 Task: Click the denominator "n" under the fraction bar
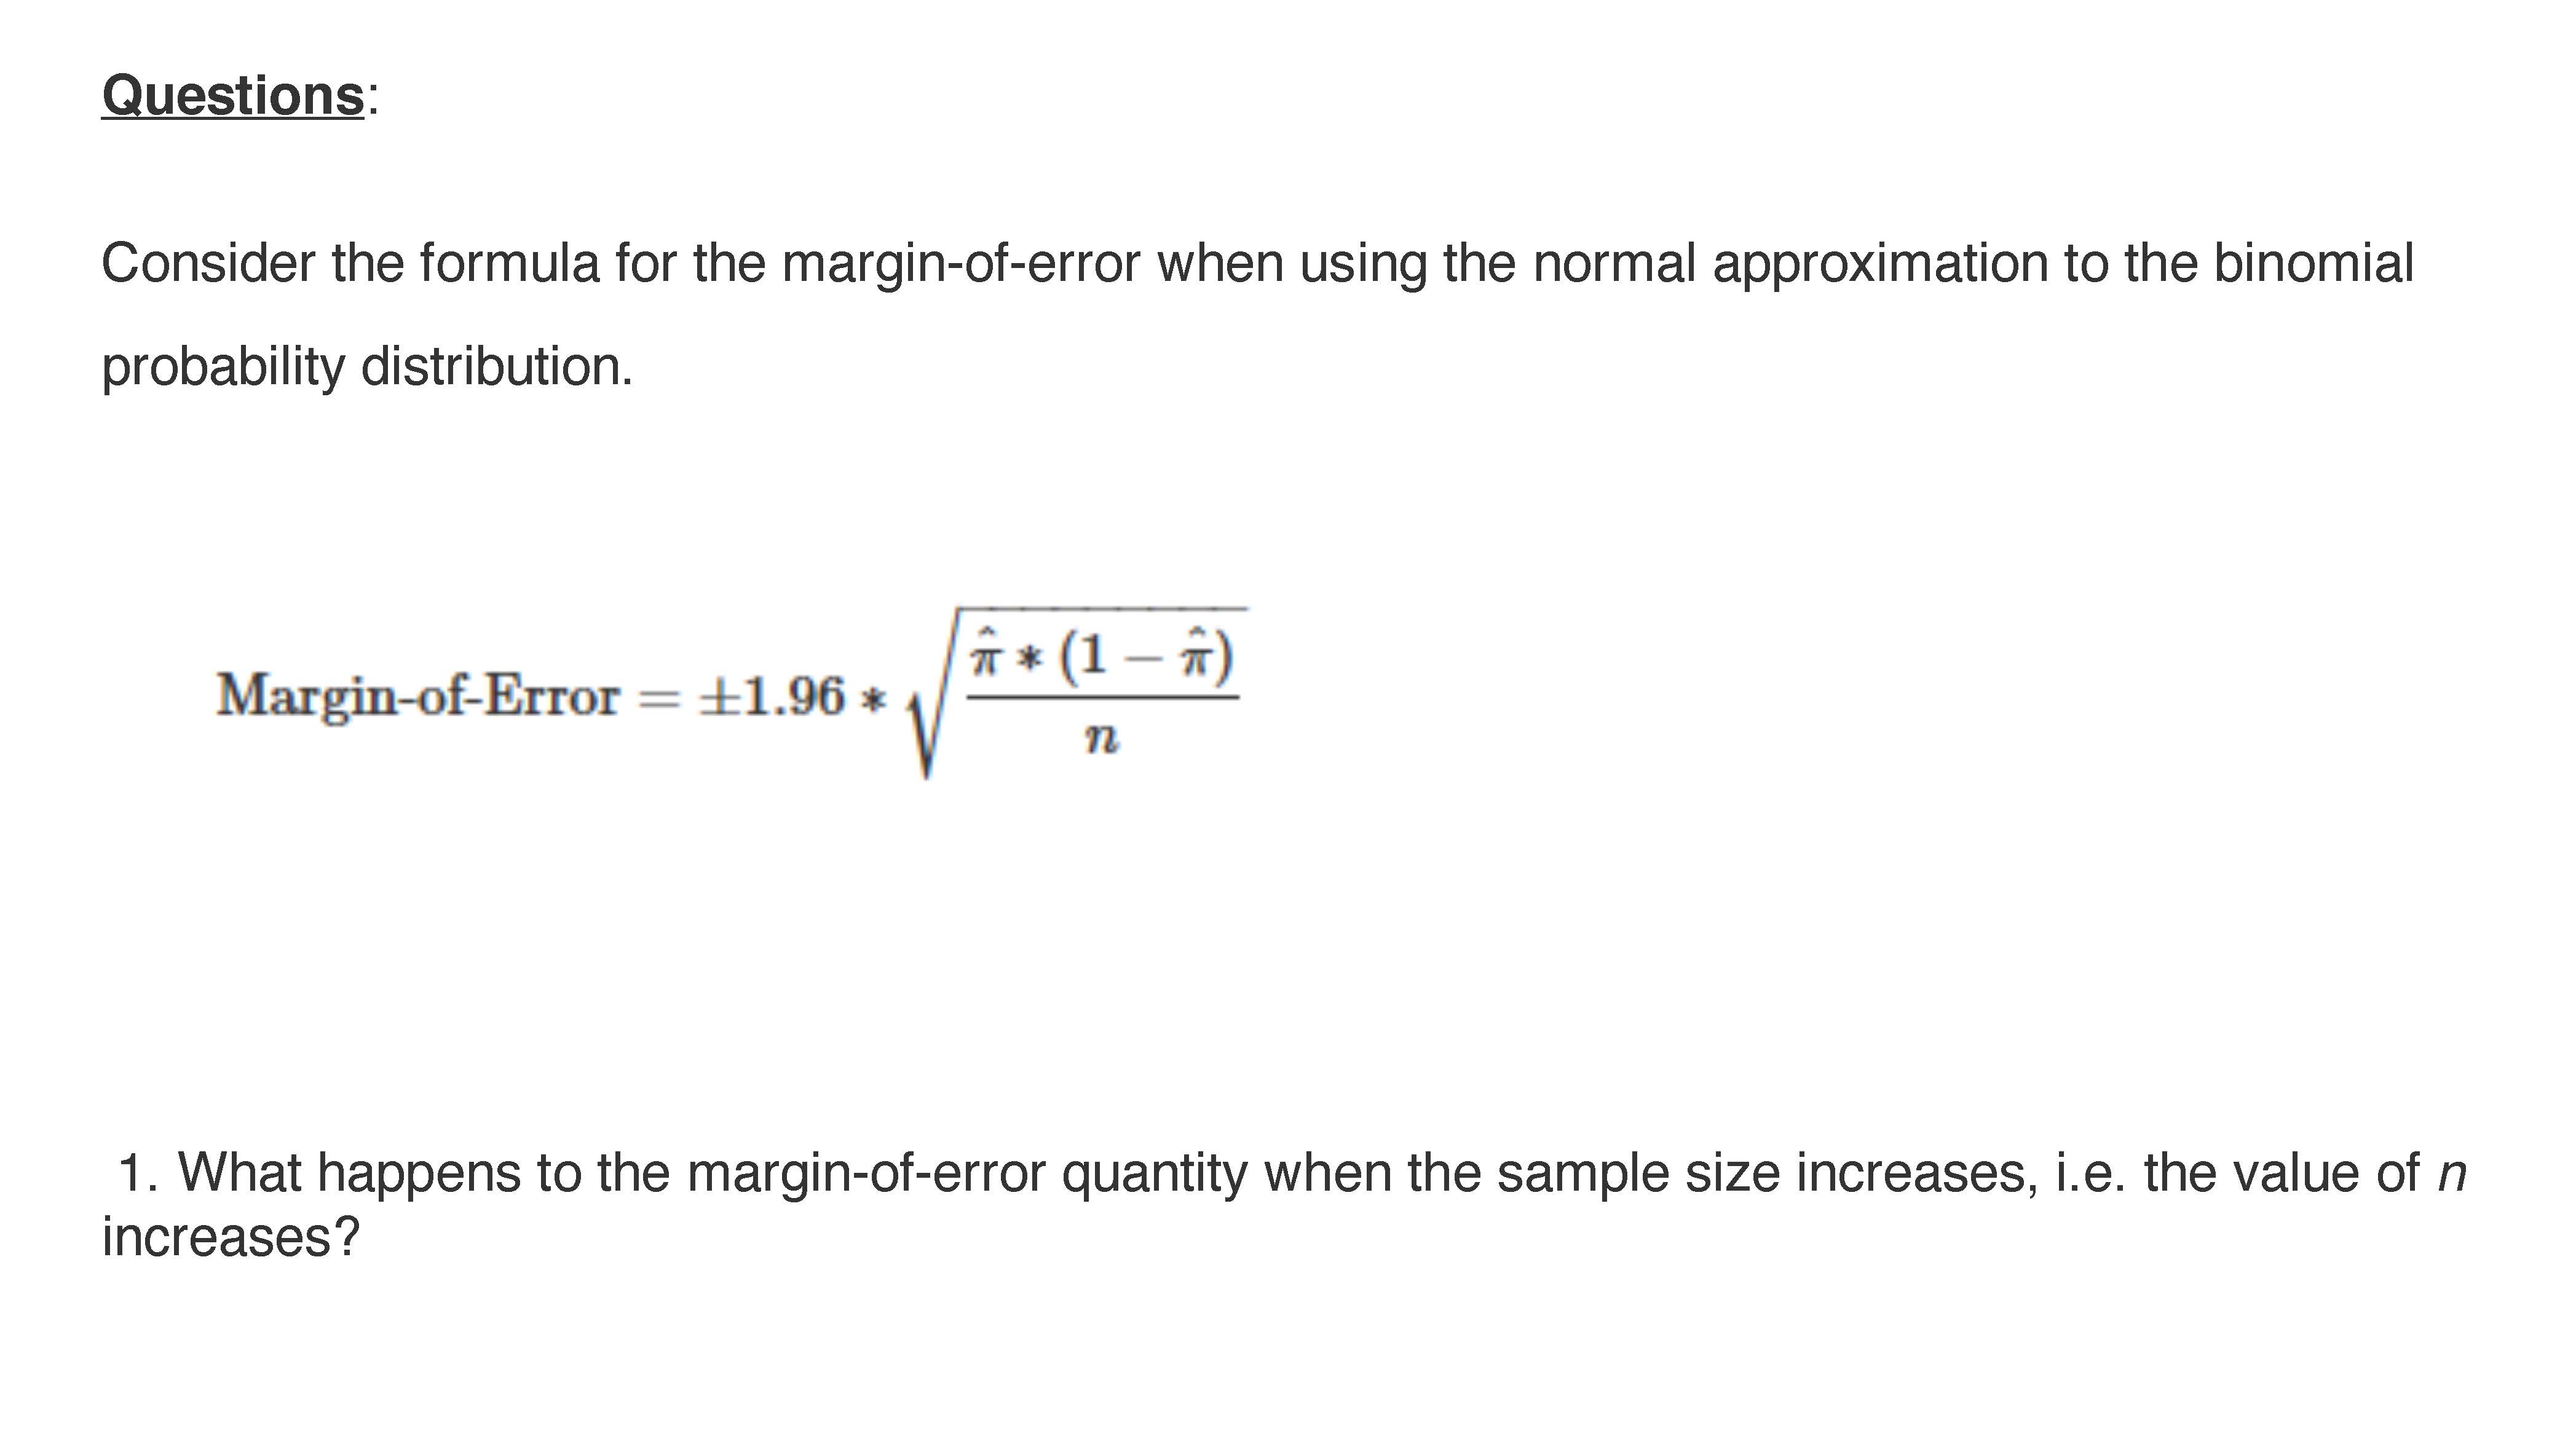(1101, 739)
